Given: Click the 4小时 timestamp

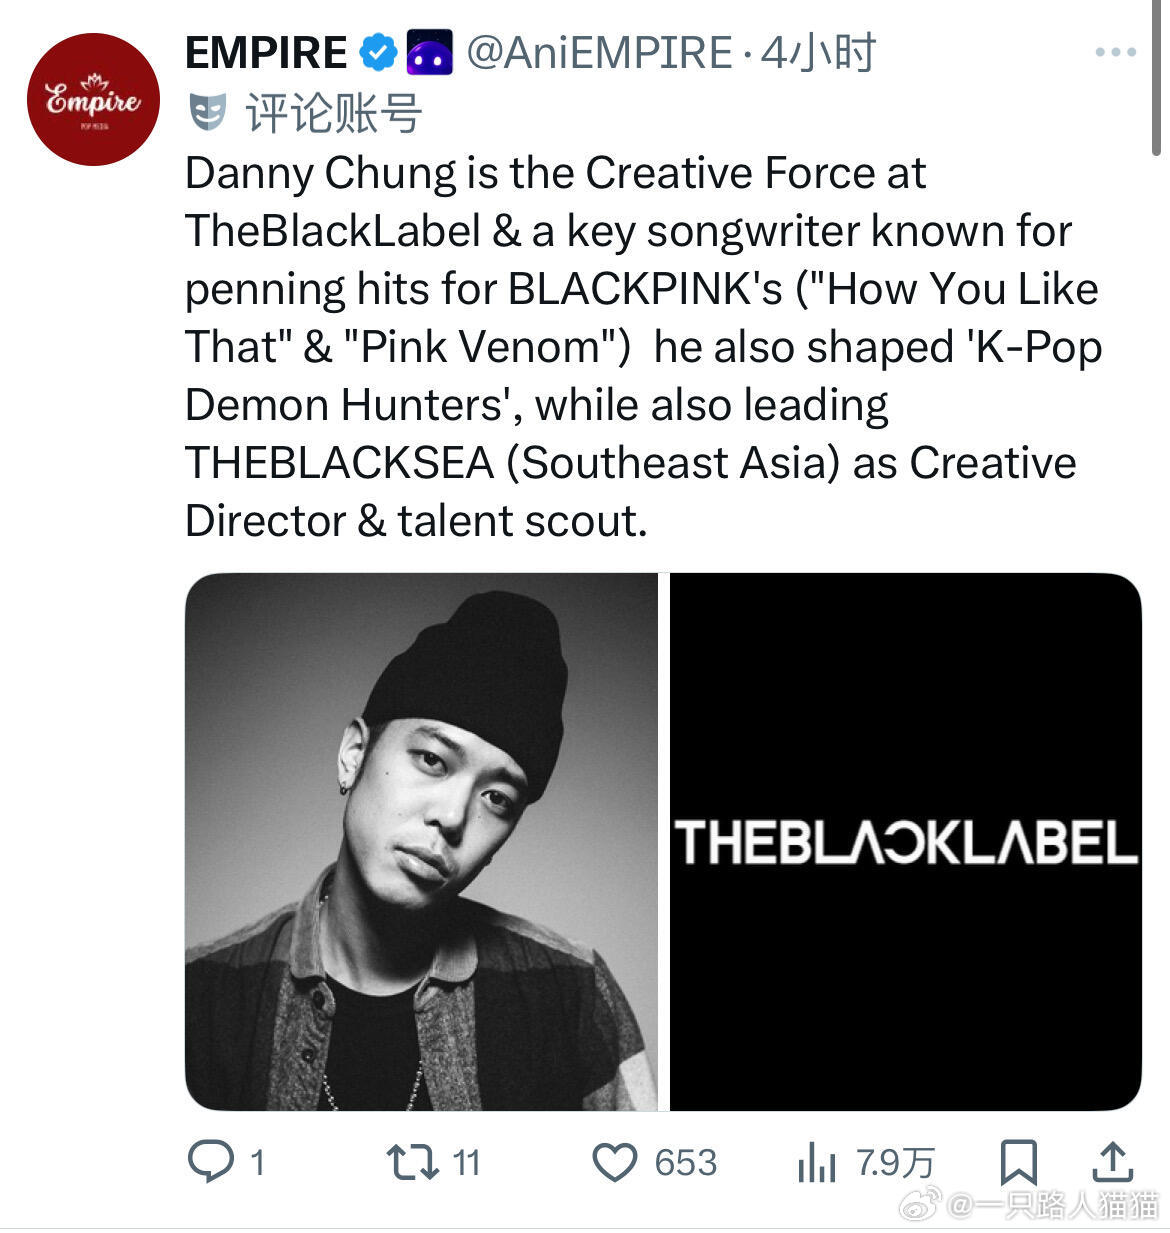Looking at the screenshot, I should coord(817,53).
